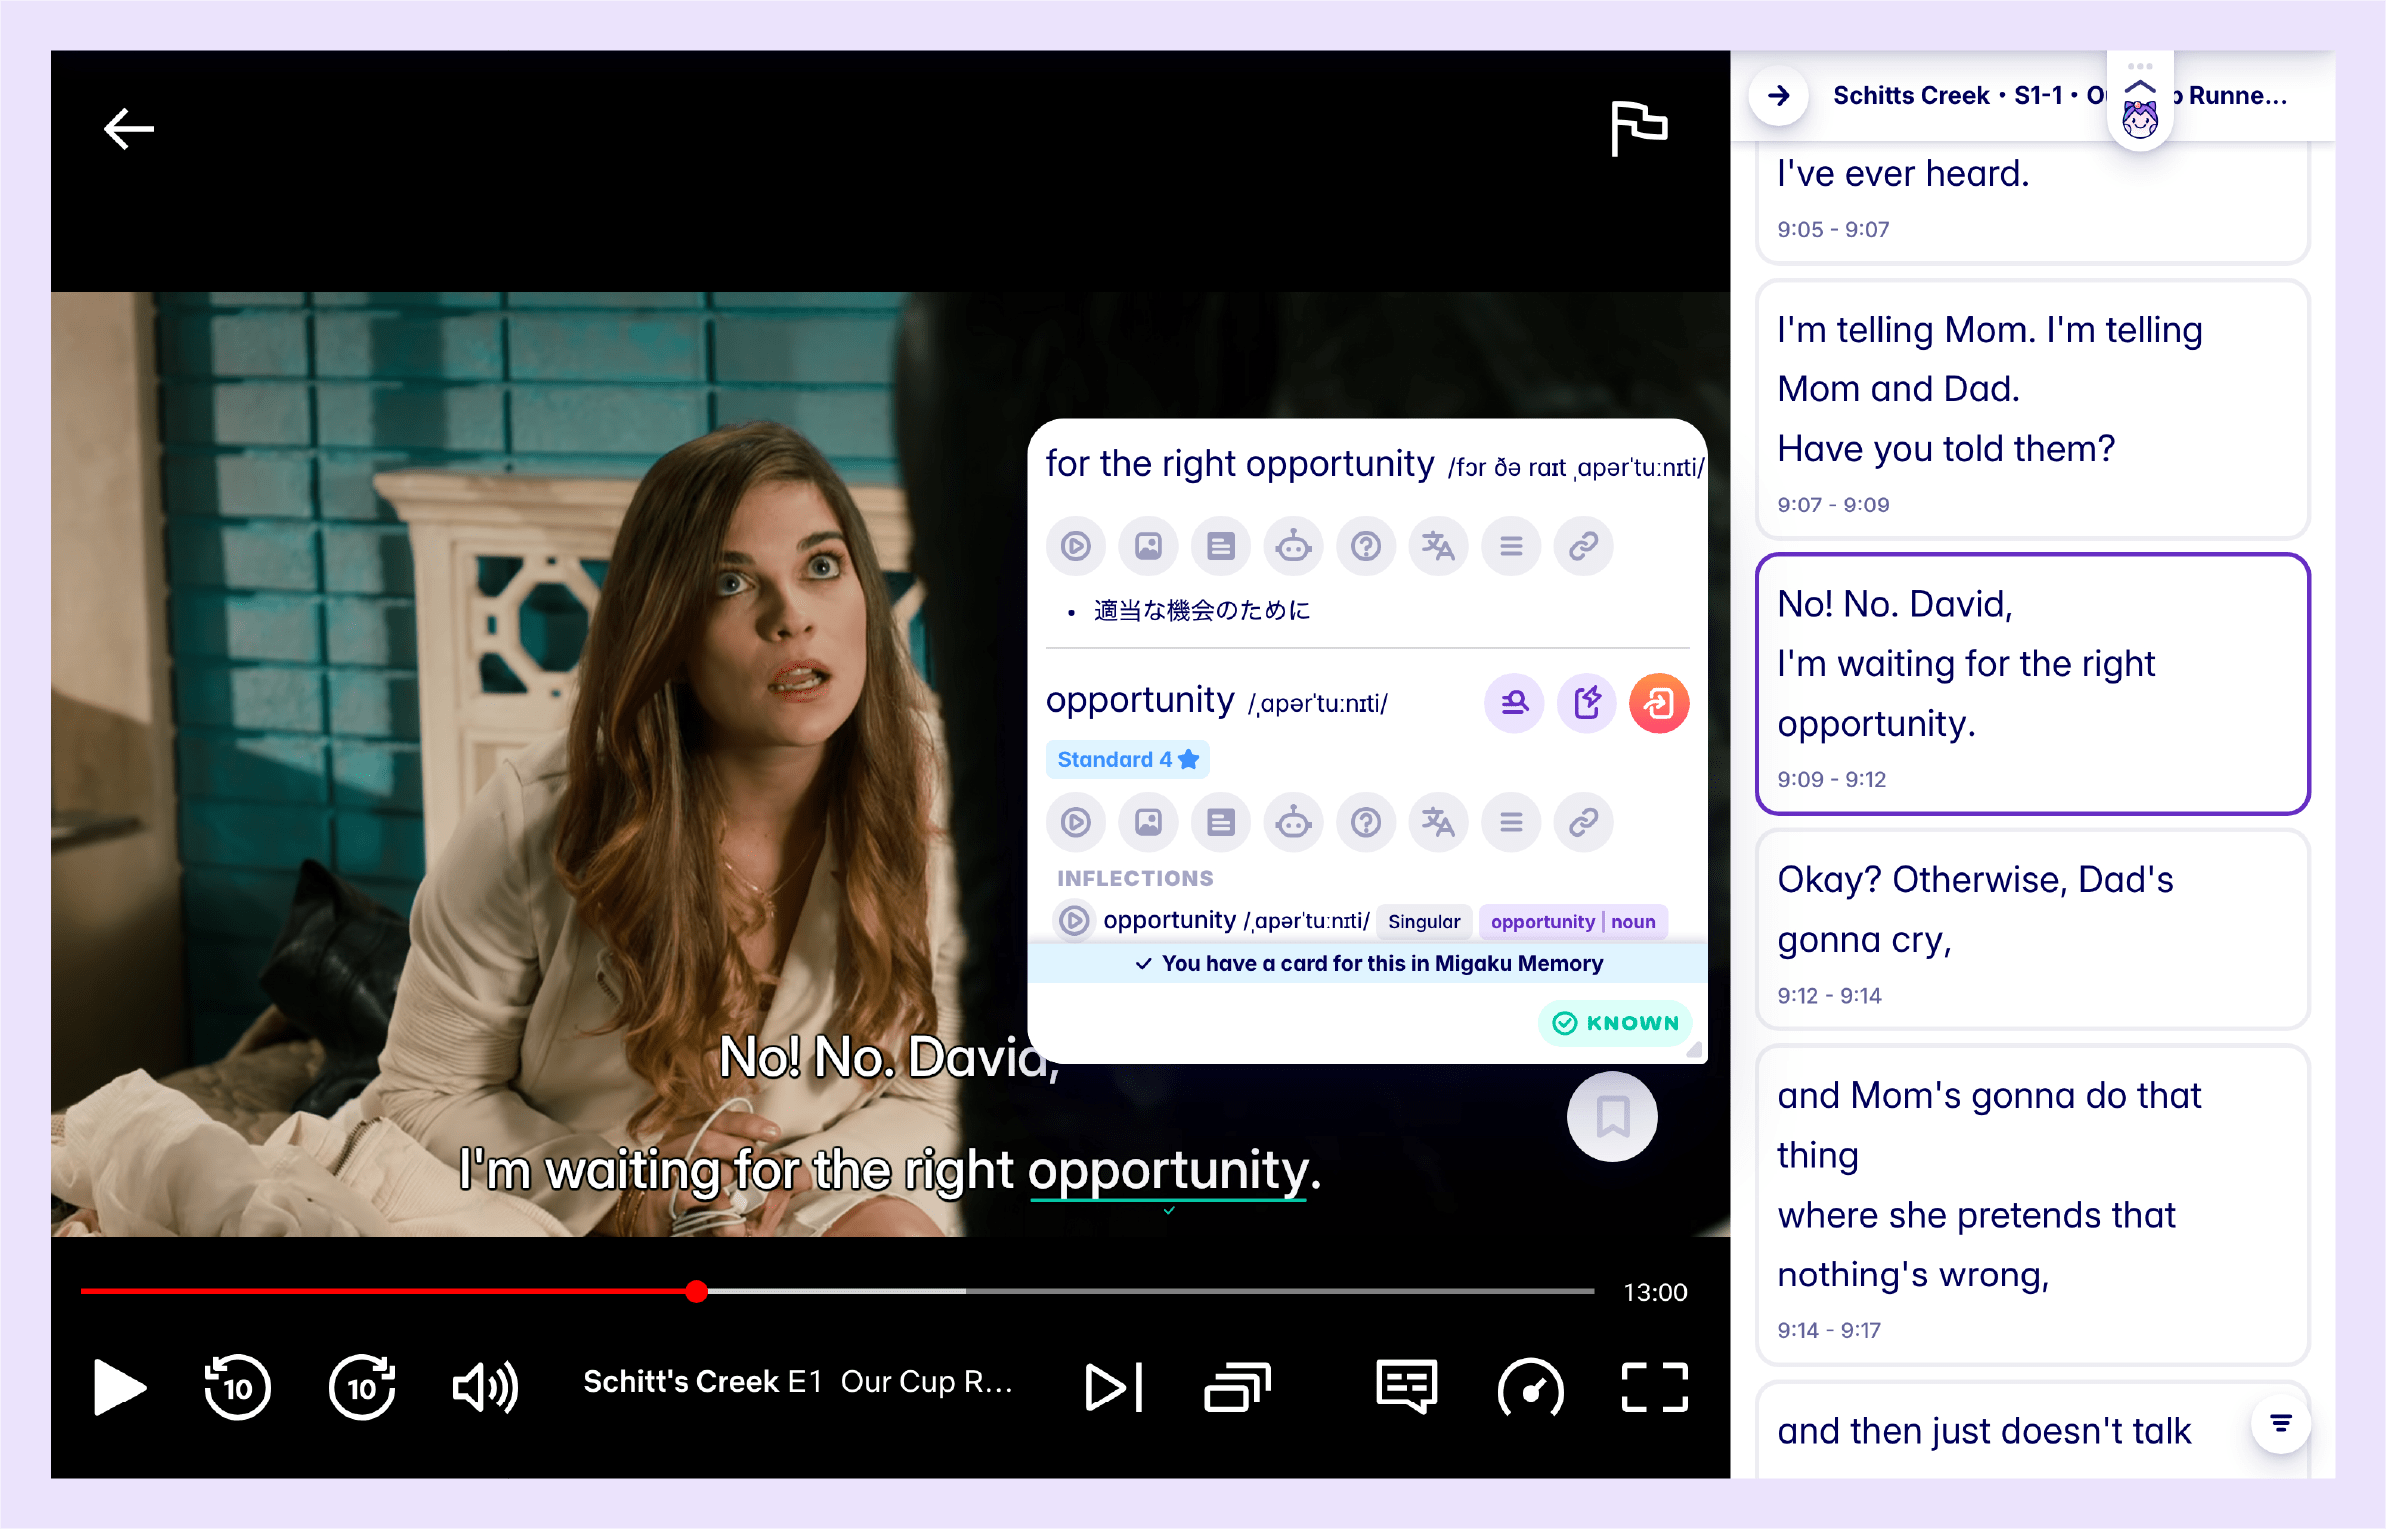Open the Migaku Memory card notification banner
The image size is (2386, 1529).
tap(1368, 963)
